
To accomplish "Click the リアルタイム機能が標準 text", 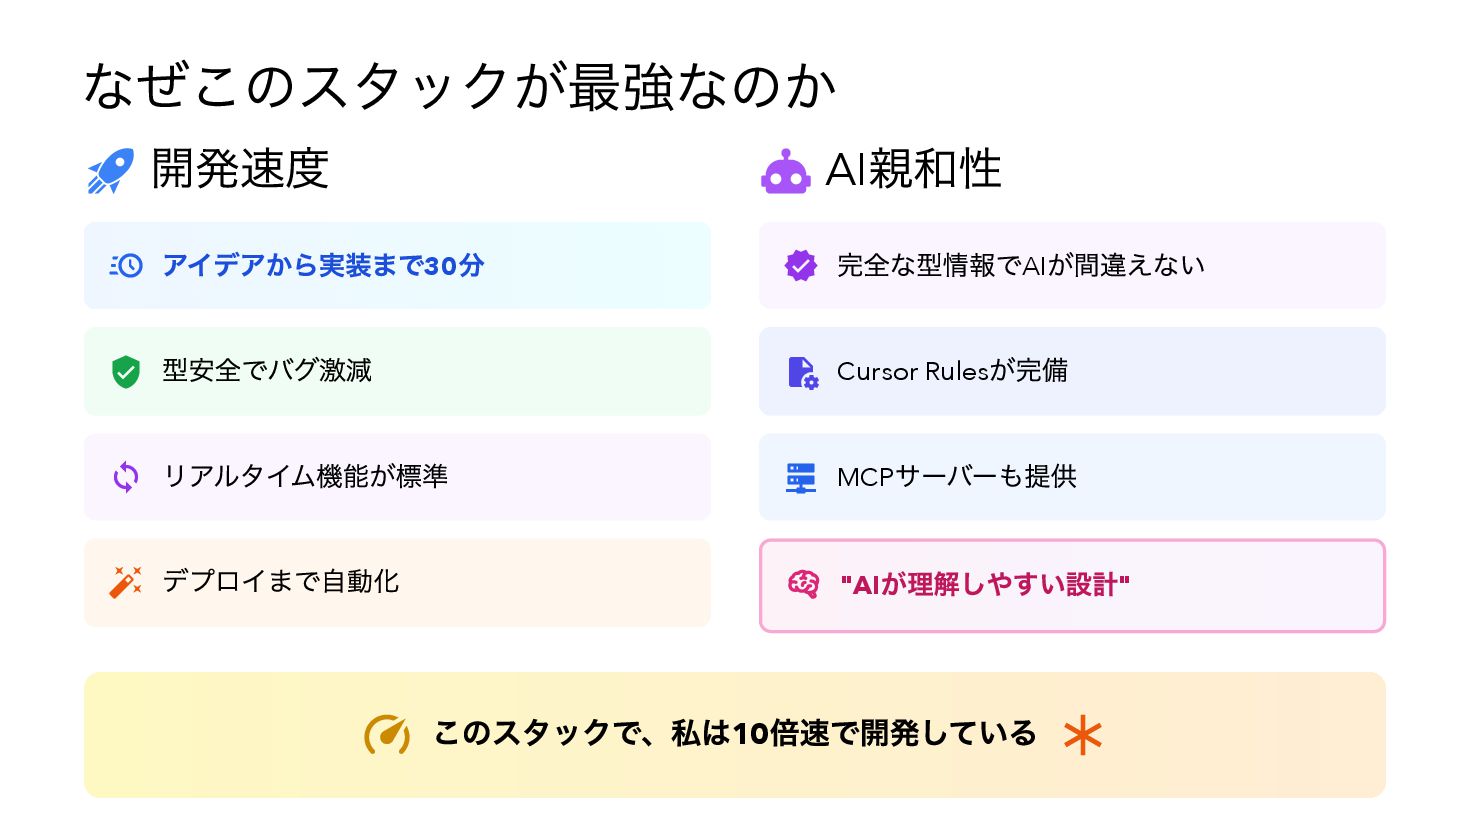I will point(305,477).
